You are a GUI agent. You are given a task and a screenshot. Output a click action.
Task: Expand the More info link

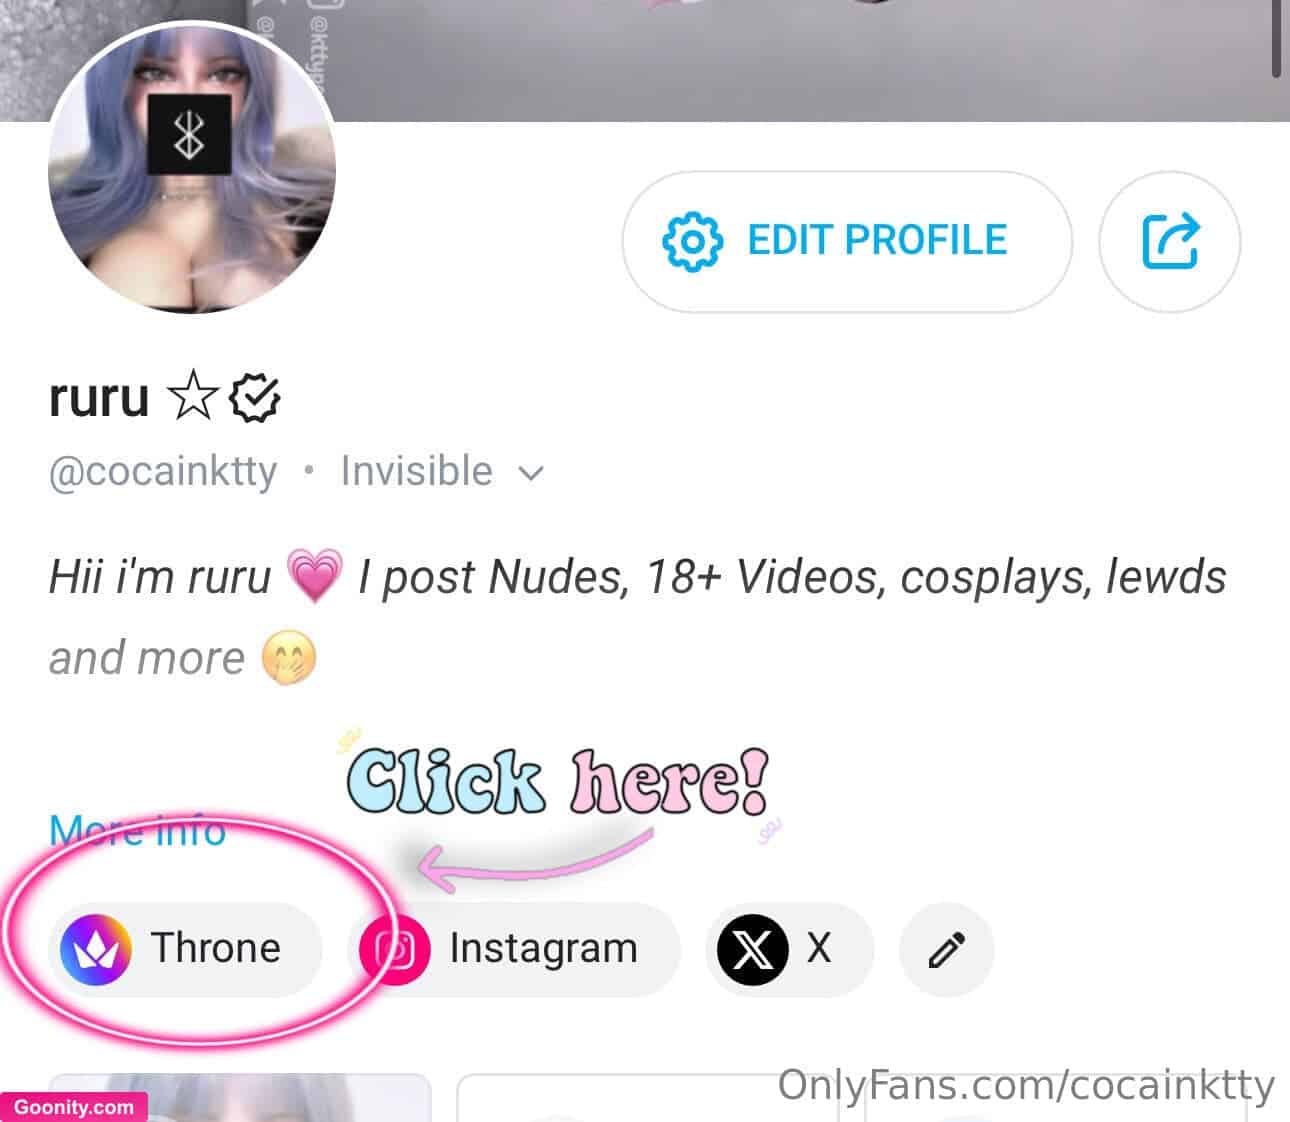coord(137,830)
